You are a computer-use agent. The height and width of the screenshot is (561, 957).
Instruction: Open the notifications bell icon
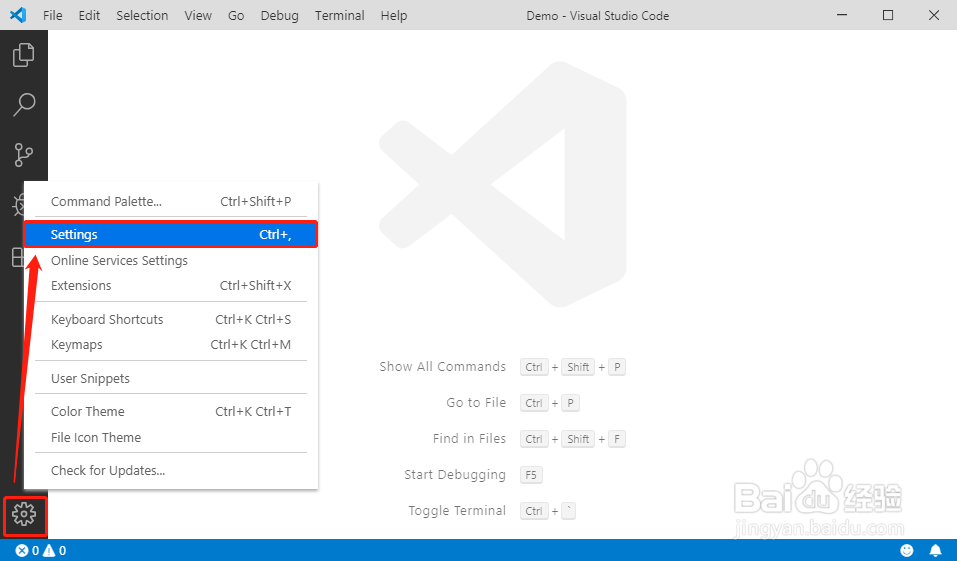pos(936,551)
